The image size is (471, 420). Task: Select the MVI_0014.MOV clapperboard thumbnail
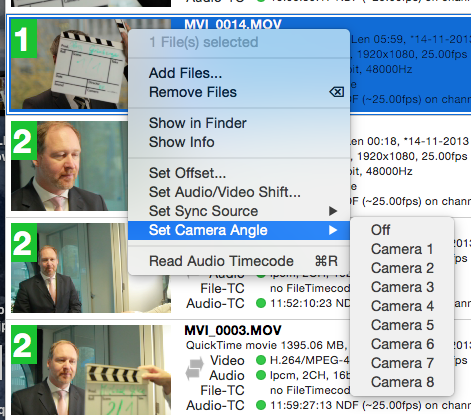point(69,64)
